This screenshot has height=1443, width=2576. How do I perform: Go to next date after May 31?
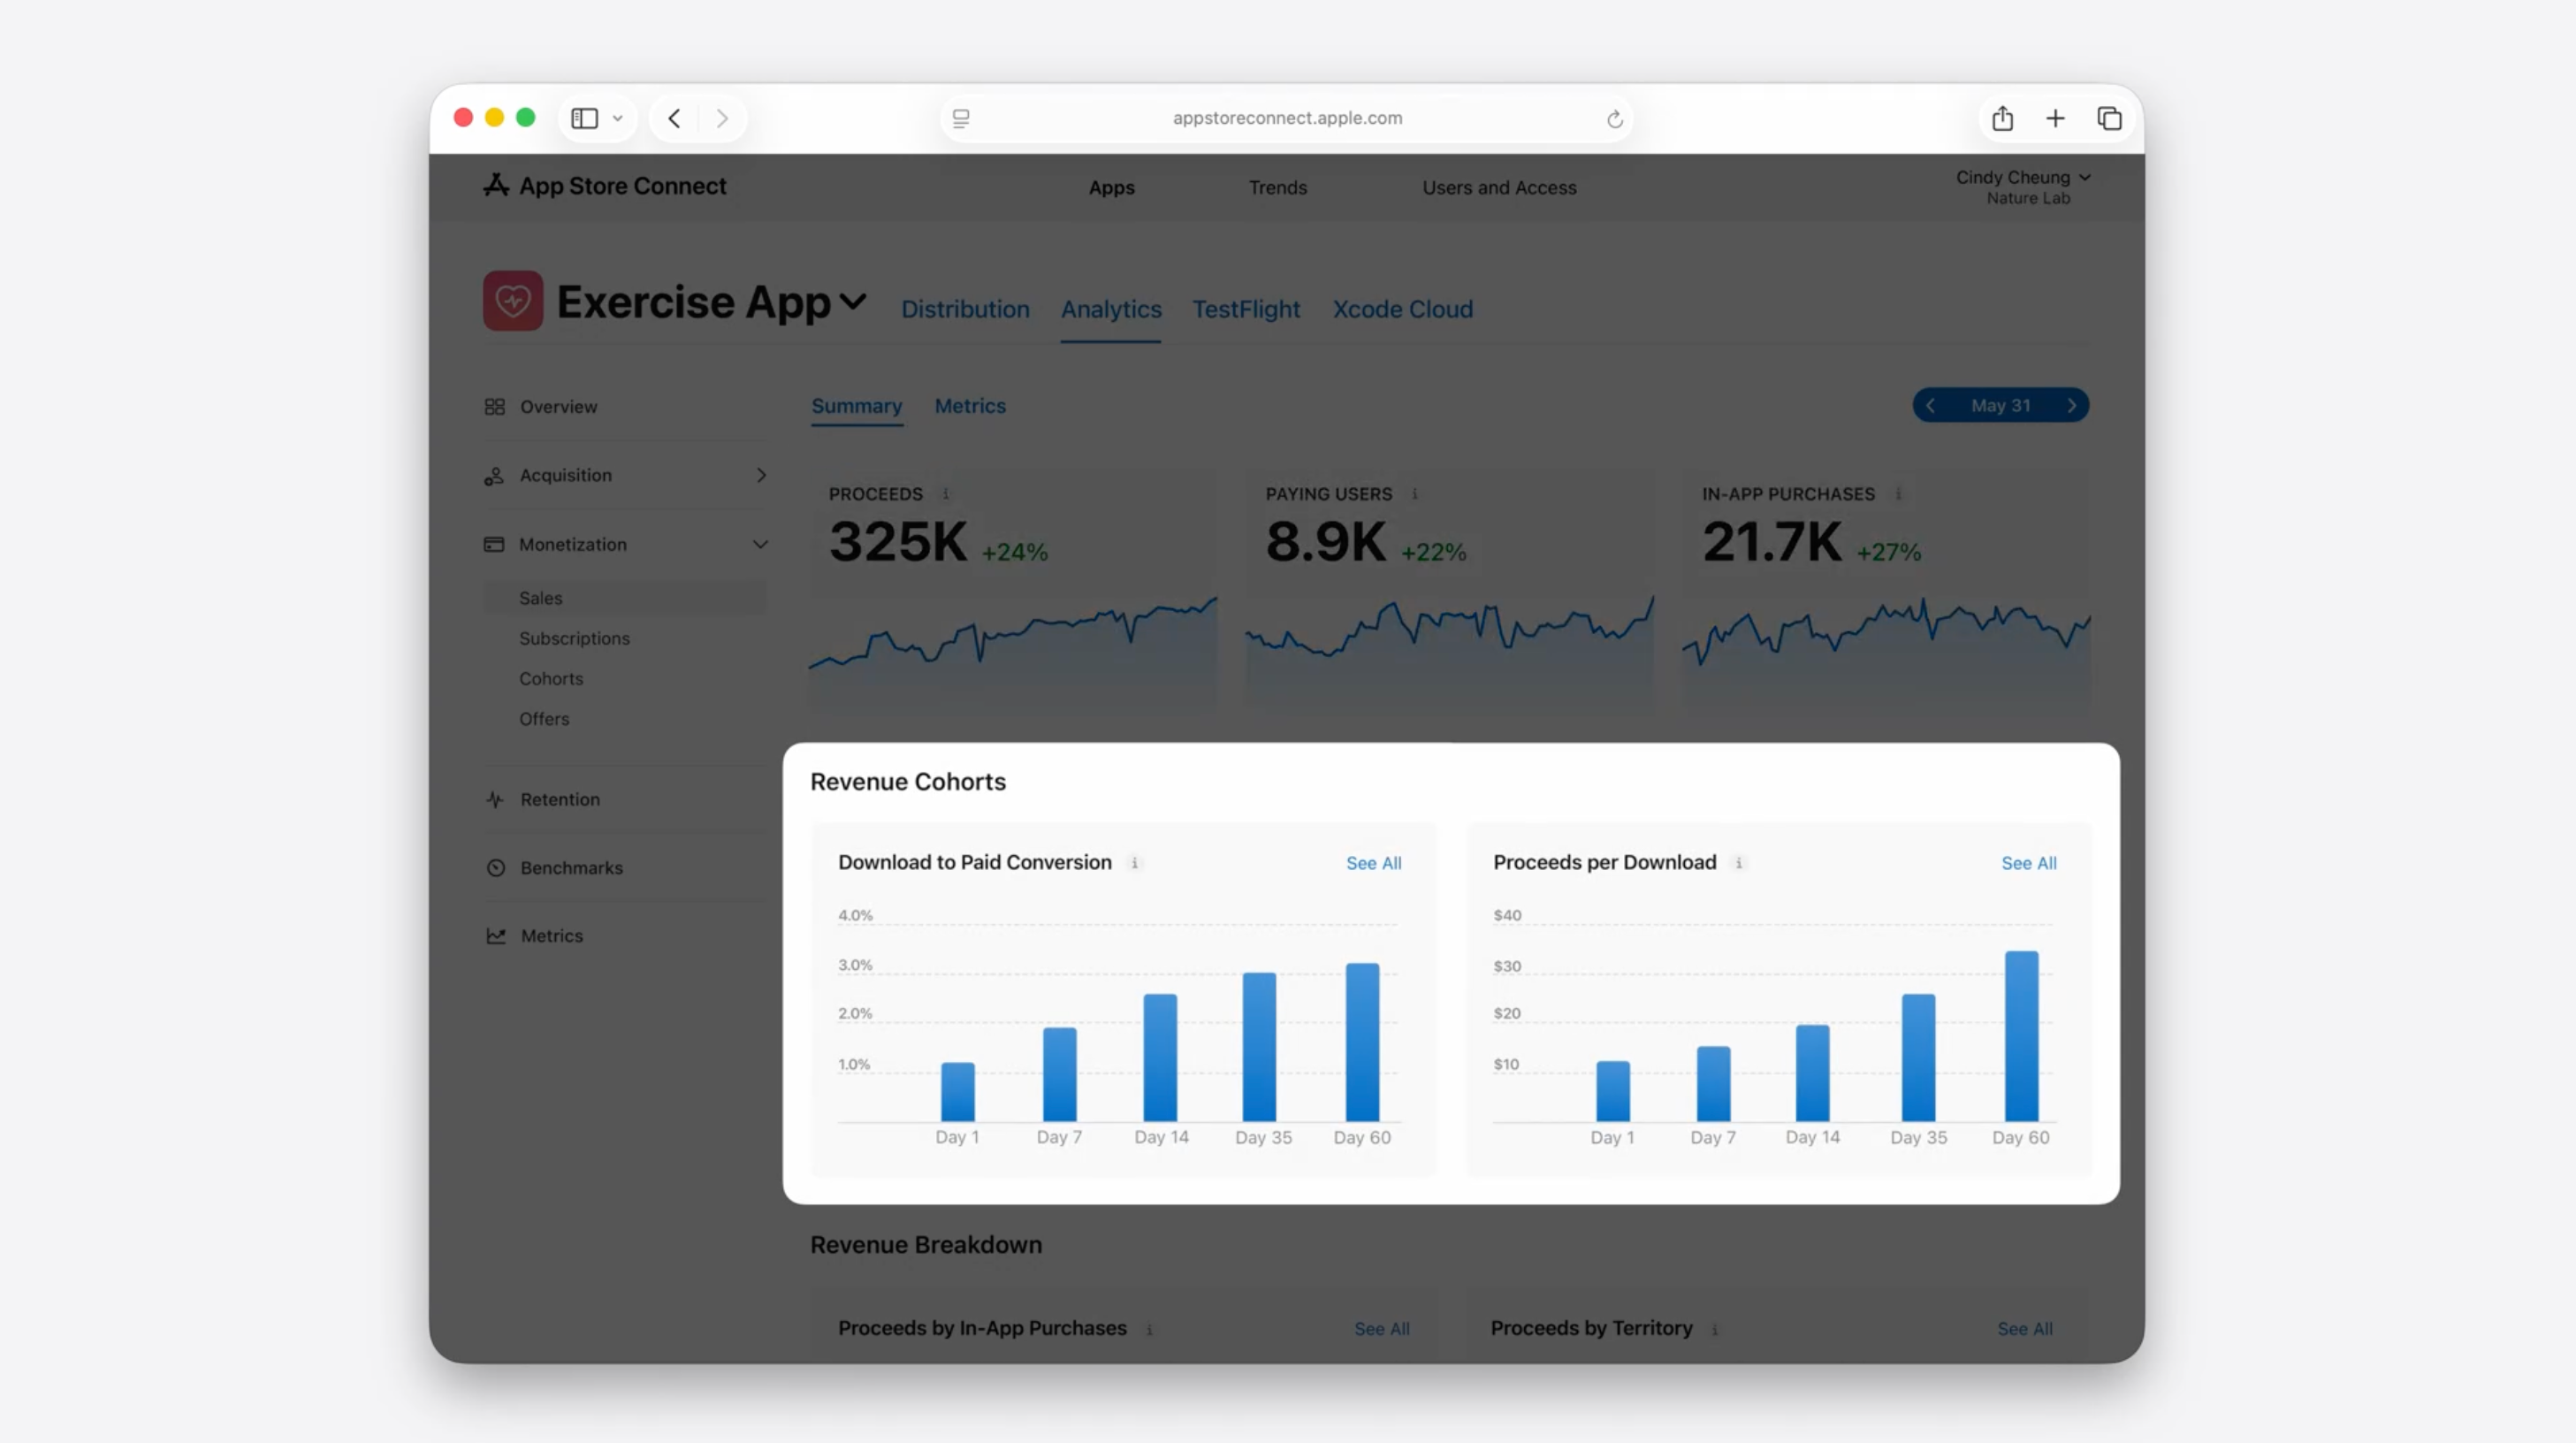pyautogui.click(x=2072, y=405)
